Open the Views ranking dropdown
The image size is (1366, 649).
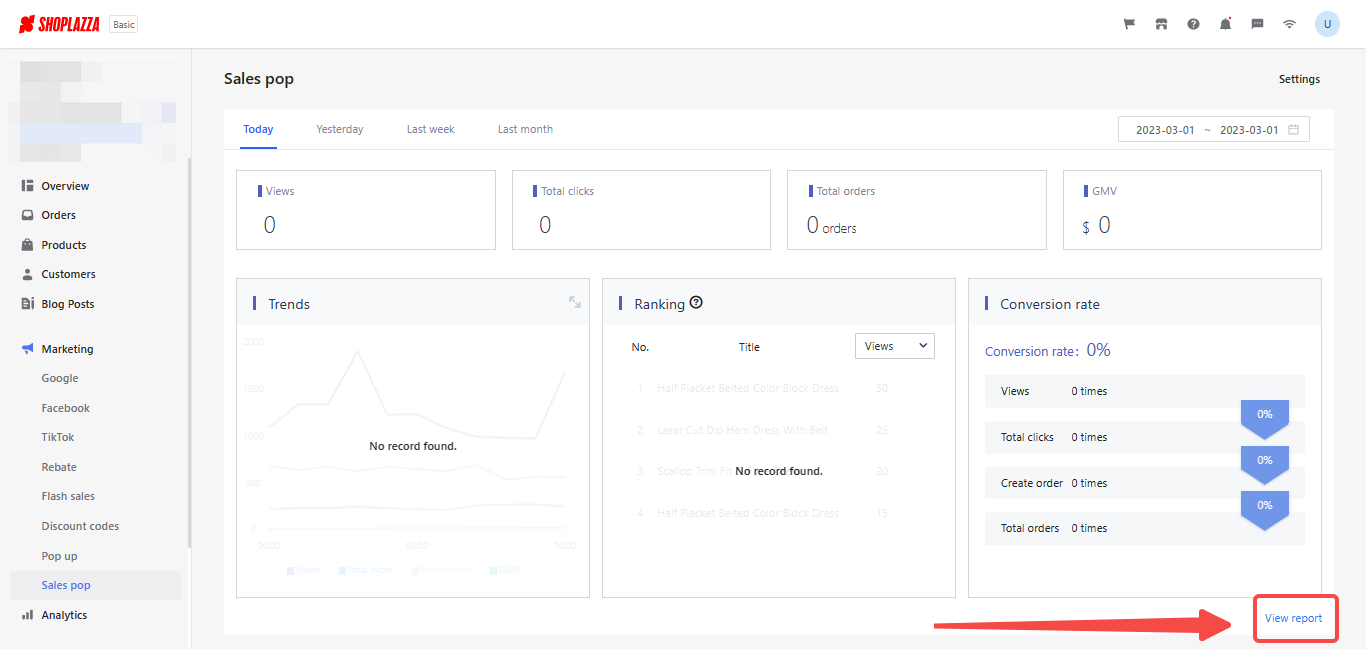coord(895,346)
